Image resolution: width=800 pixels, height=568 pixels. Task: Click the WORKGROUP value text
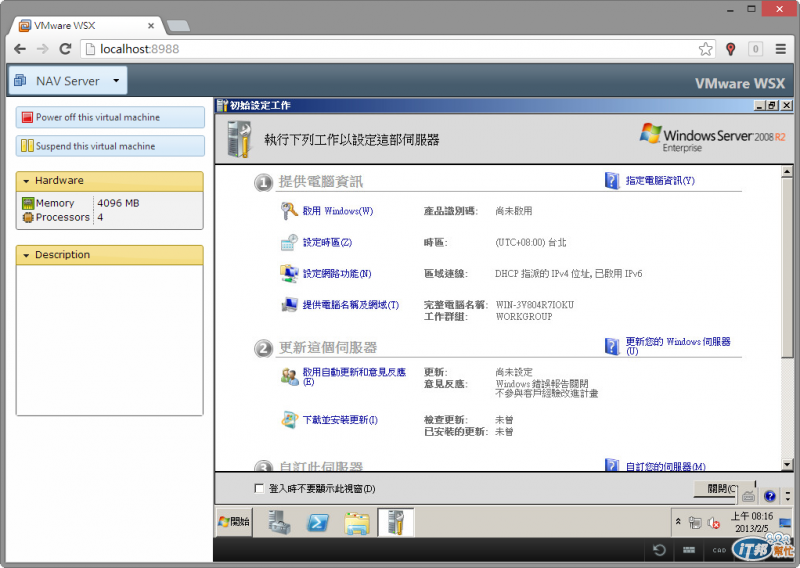click(x=524, y=316)
